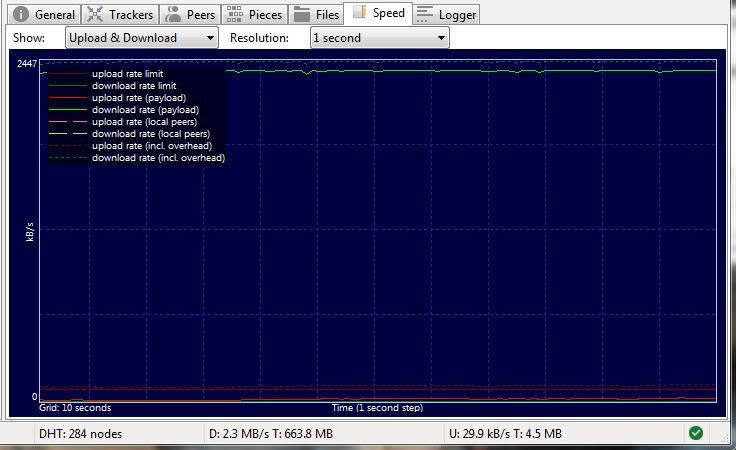Open the Logger tab

coord(446,15)
